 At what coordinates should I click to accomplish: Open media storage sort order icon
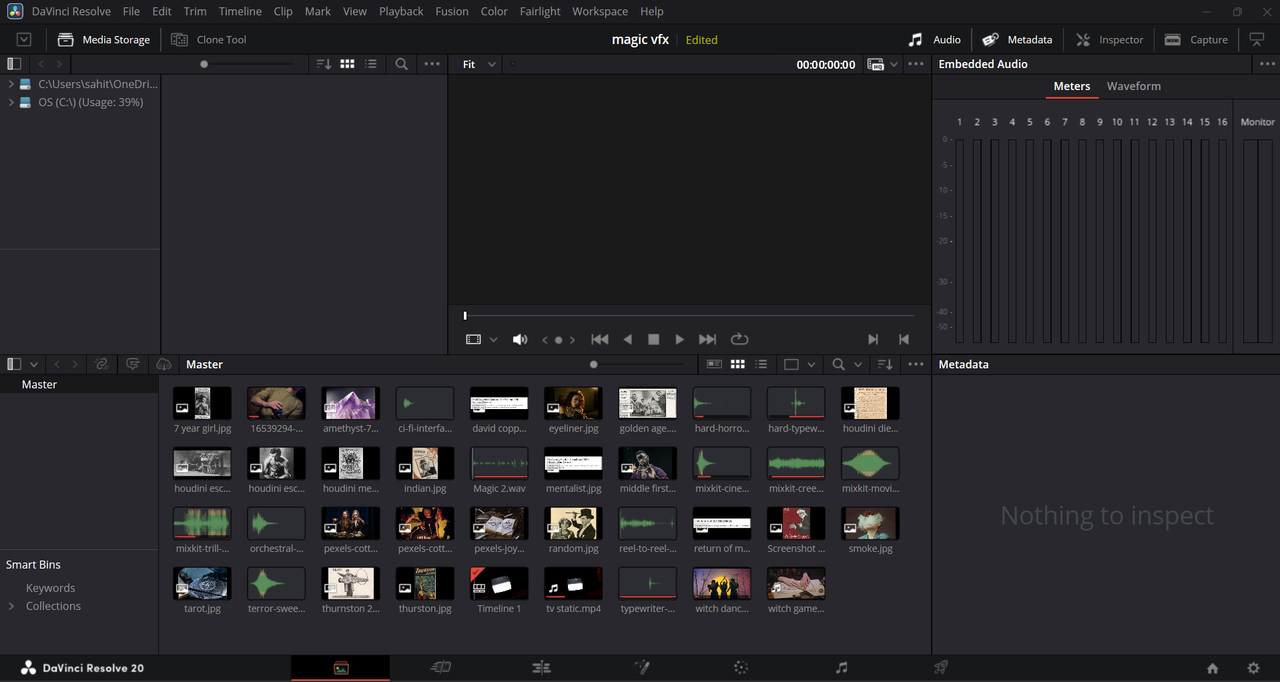323,64
